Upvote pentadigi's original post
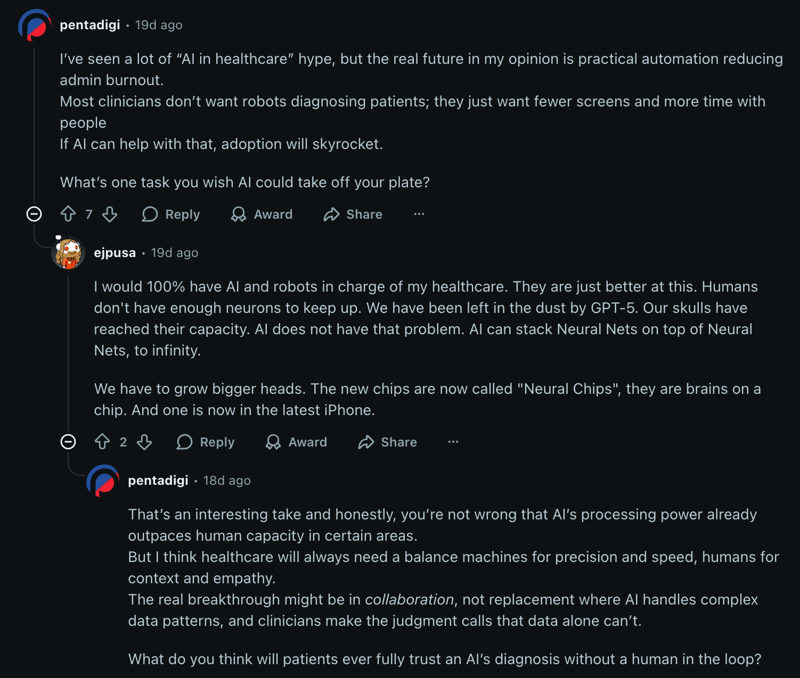 tap(68, 214)
